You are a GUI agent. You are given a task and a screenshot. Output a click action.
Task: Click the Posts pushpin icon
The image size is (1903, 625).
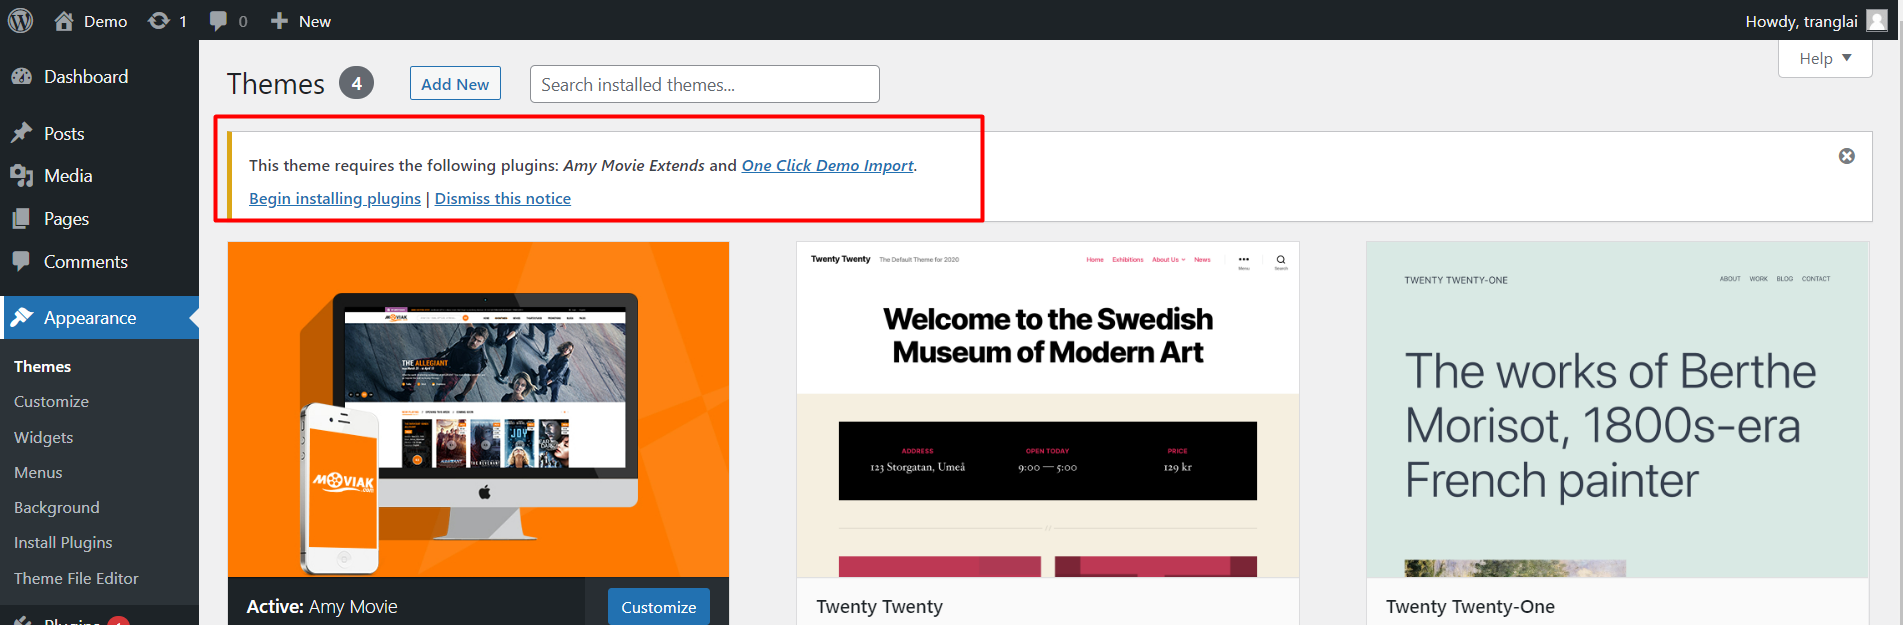(21, 133)
